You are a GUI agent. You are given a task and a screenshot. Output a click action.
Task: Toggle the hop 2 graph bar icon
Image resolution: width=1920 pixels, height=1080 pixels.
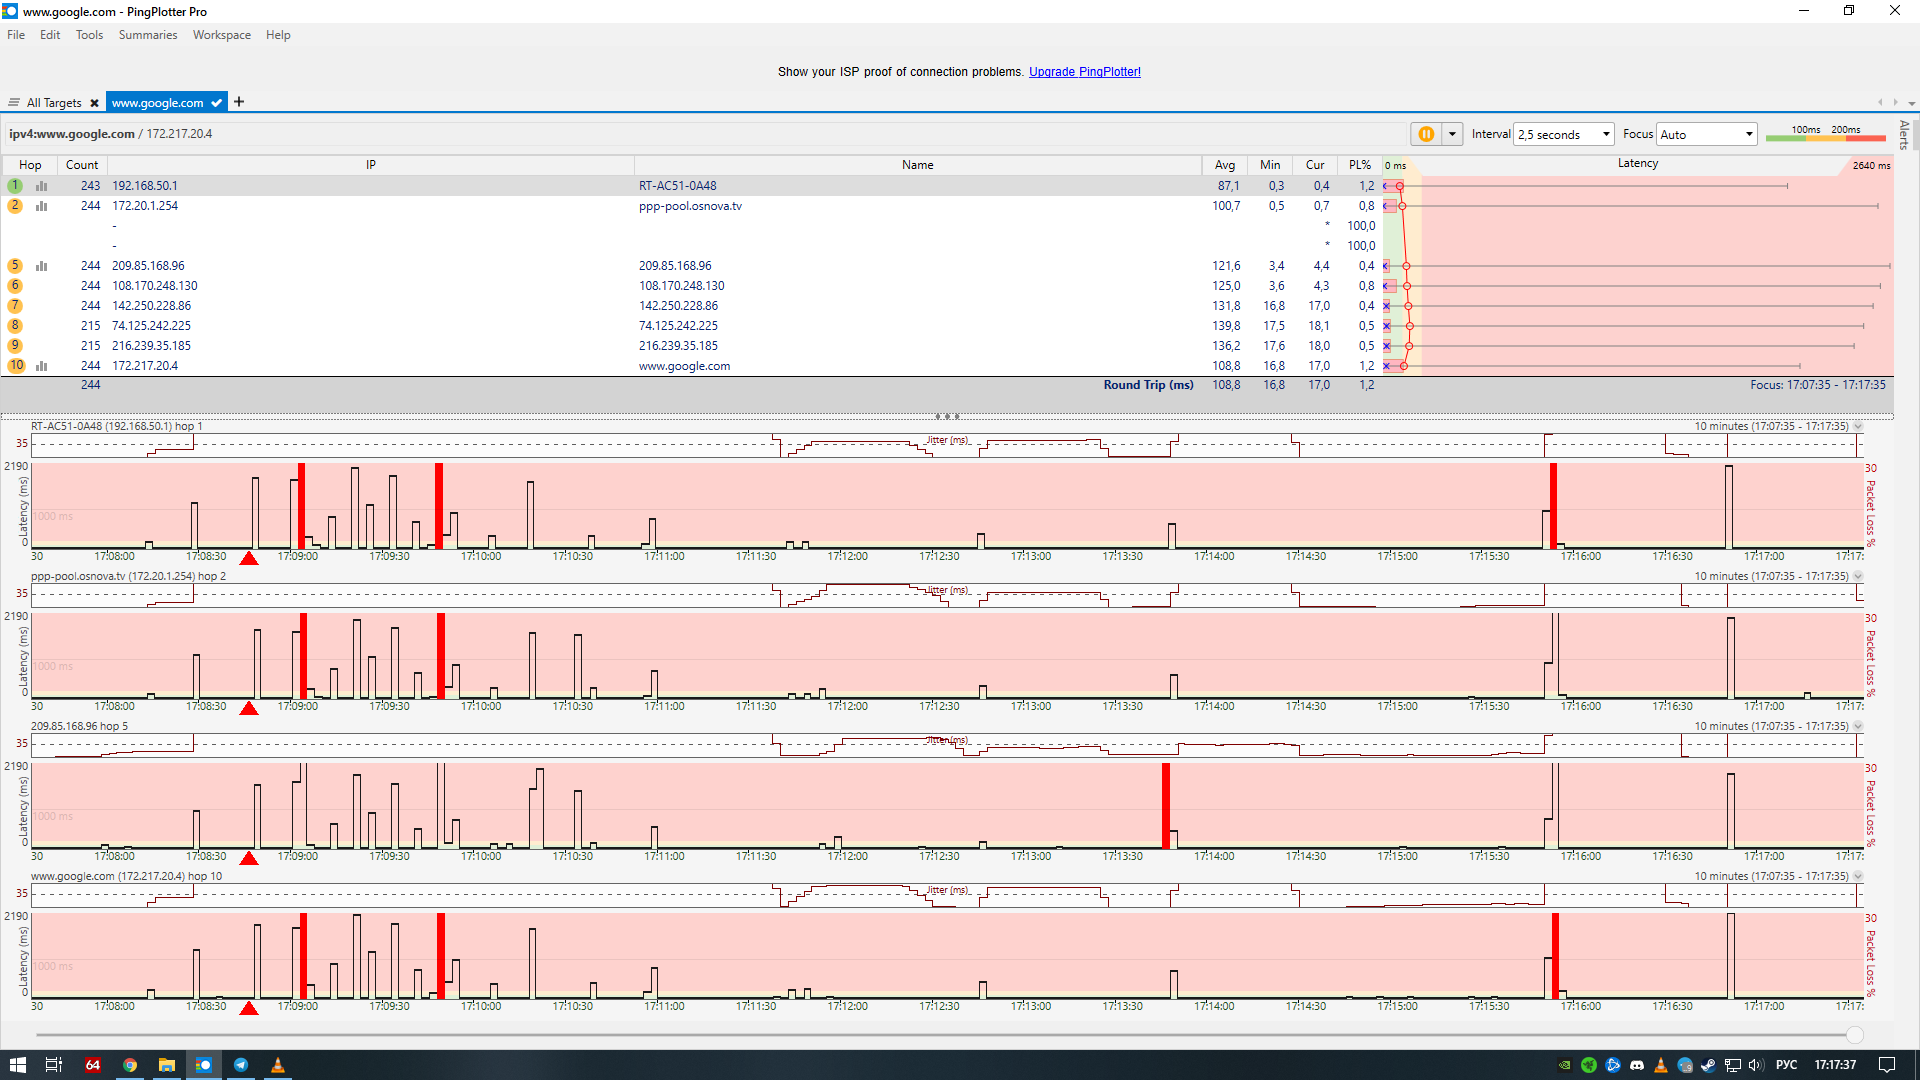tap(42, 206)
